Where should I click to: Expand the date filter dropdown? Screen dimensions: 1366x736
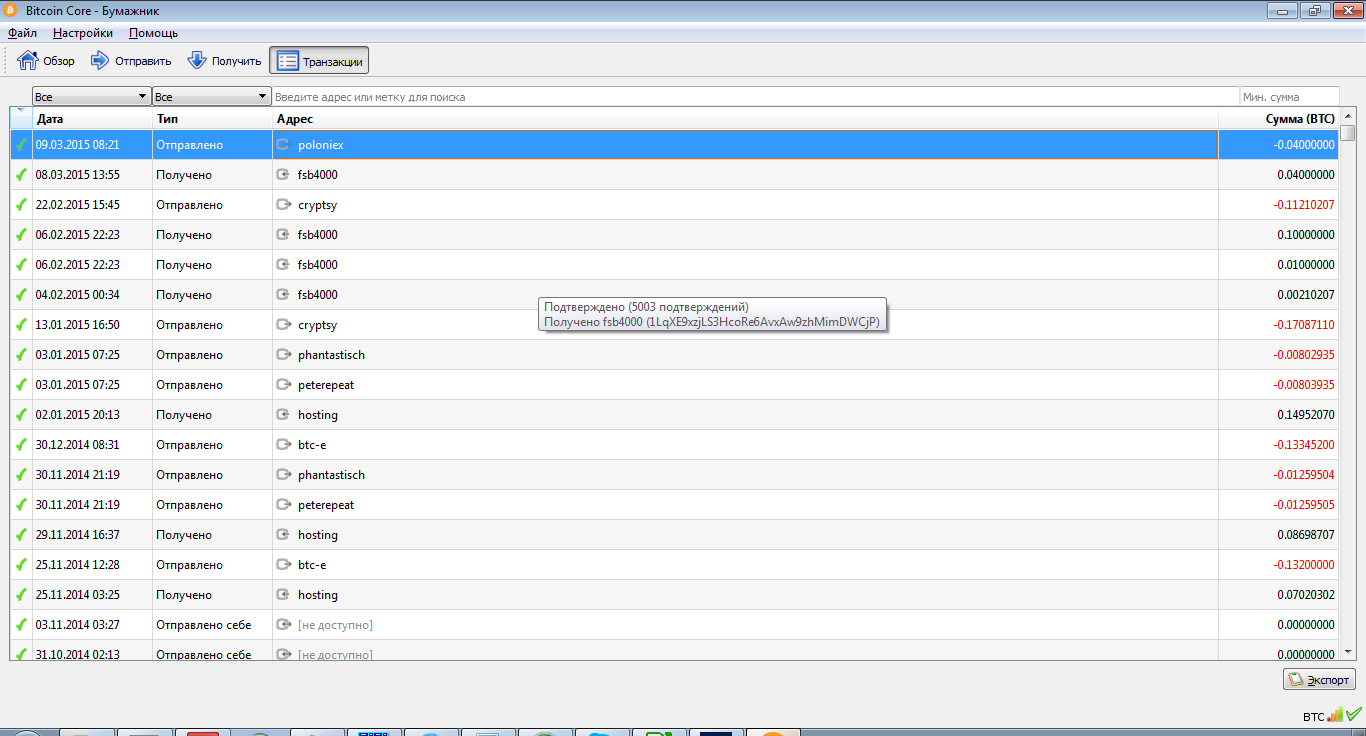91,97
